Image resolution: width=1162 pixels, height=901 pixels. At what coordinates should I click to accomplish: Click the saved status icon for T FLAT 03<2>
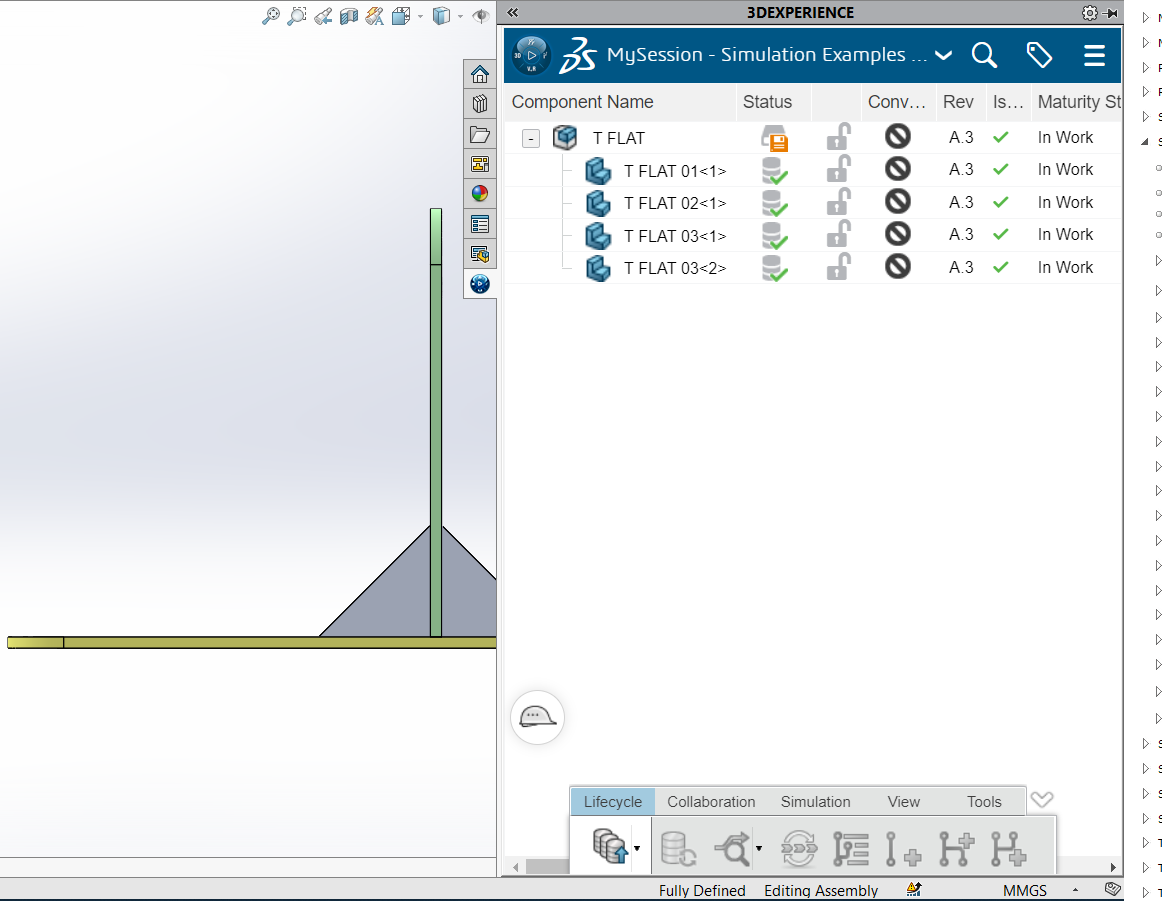click(x=774, y=267)
